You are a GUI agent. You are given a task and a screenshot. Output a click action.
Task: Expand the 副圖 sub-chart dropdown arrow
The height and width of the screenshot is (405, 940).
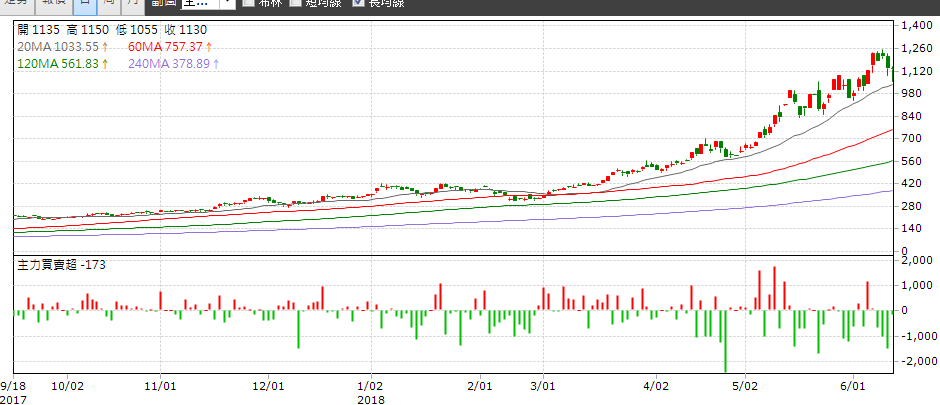227,3
